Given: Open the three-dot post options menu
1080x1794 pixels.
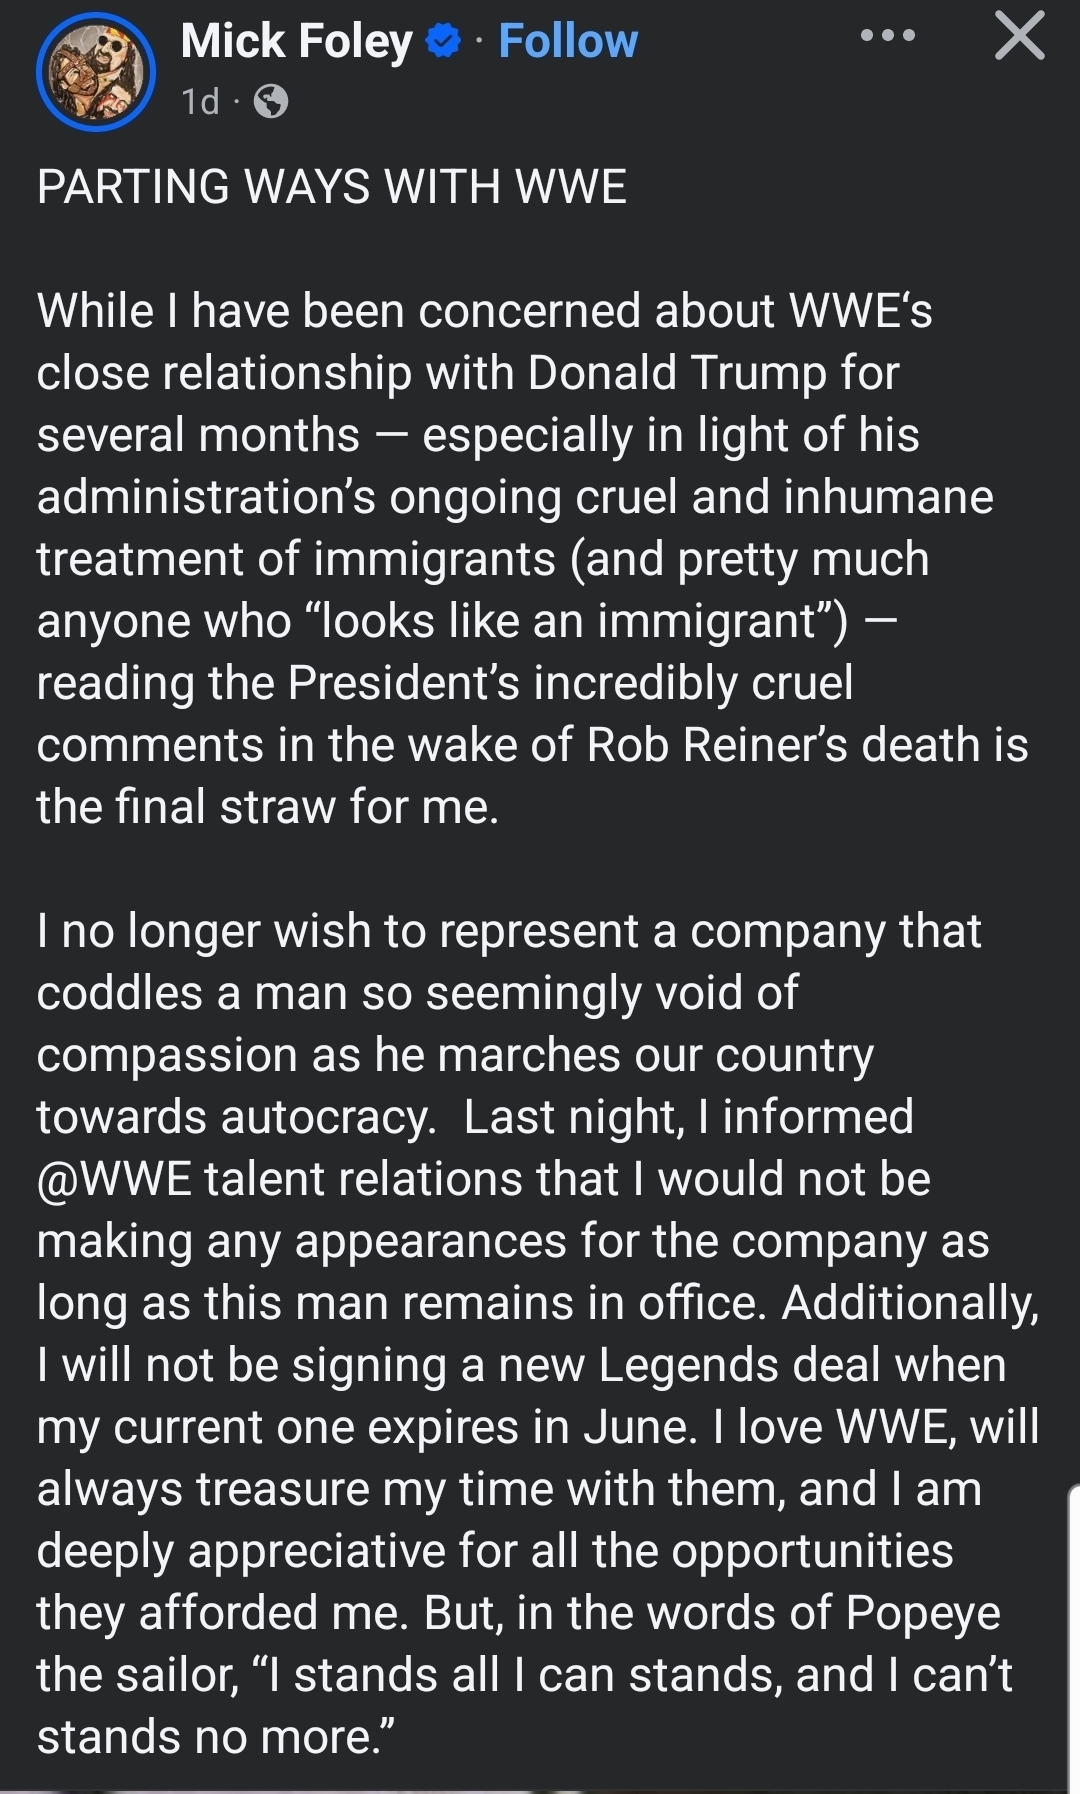Looking at the screenshot, I should pos(887,36).
